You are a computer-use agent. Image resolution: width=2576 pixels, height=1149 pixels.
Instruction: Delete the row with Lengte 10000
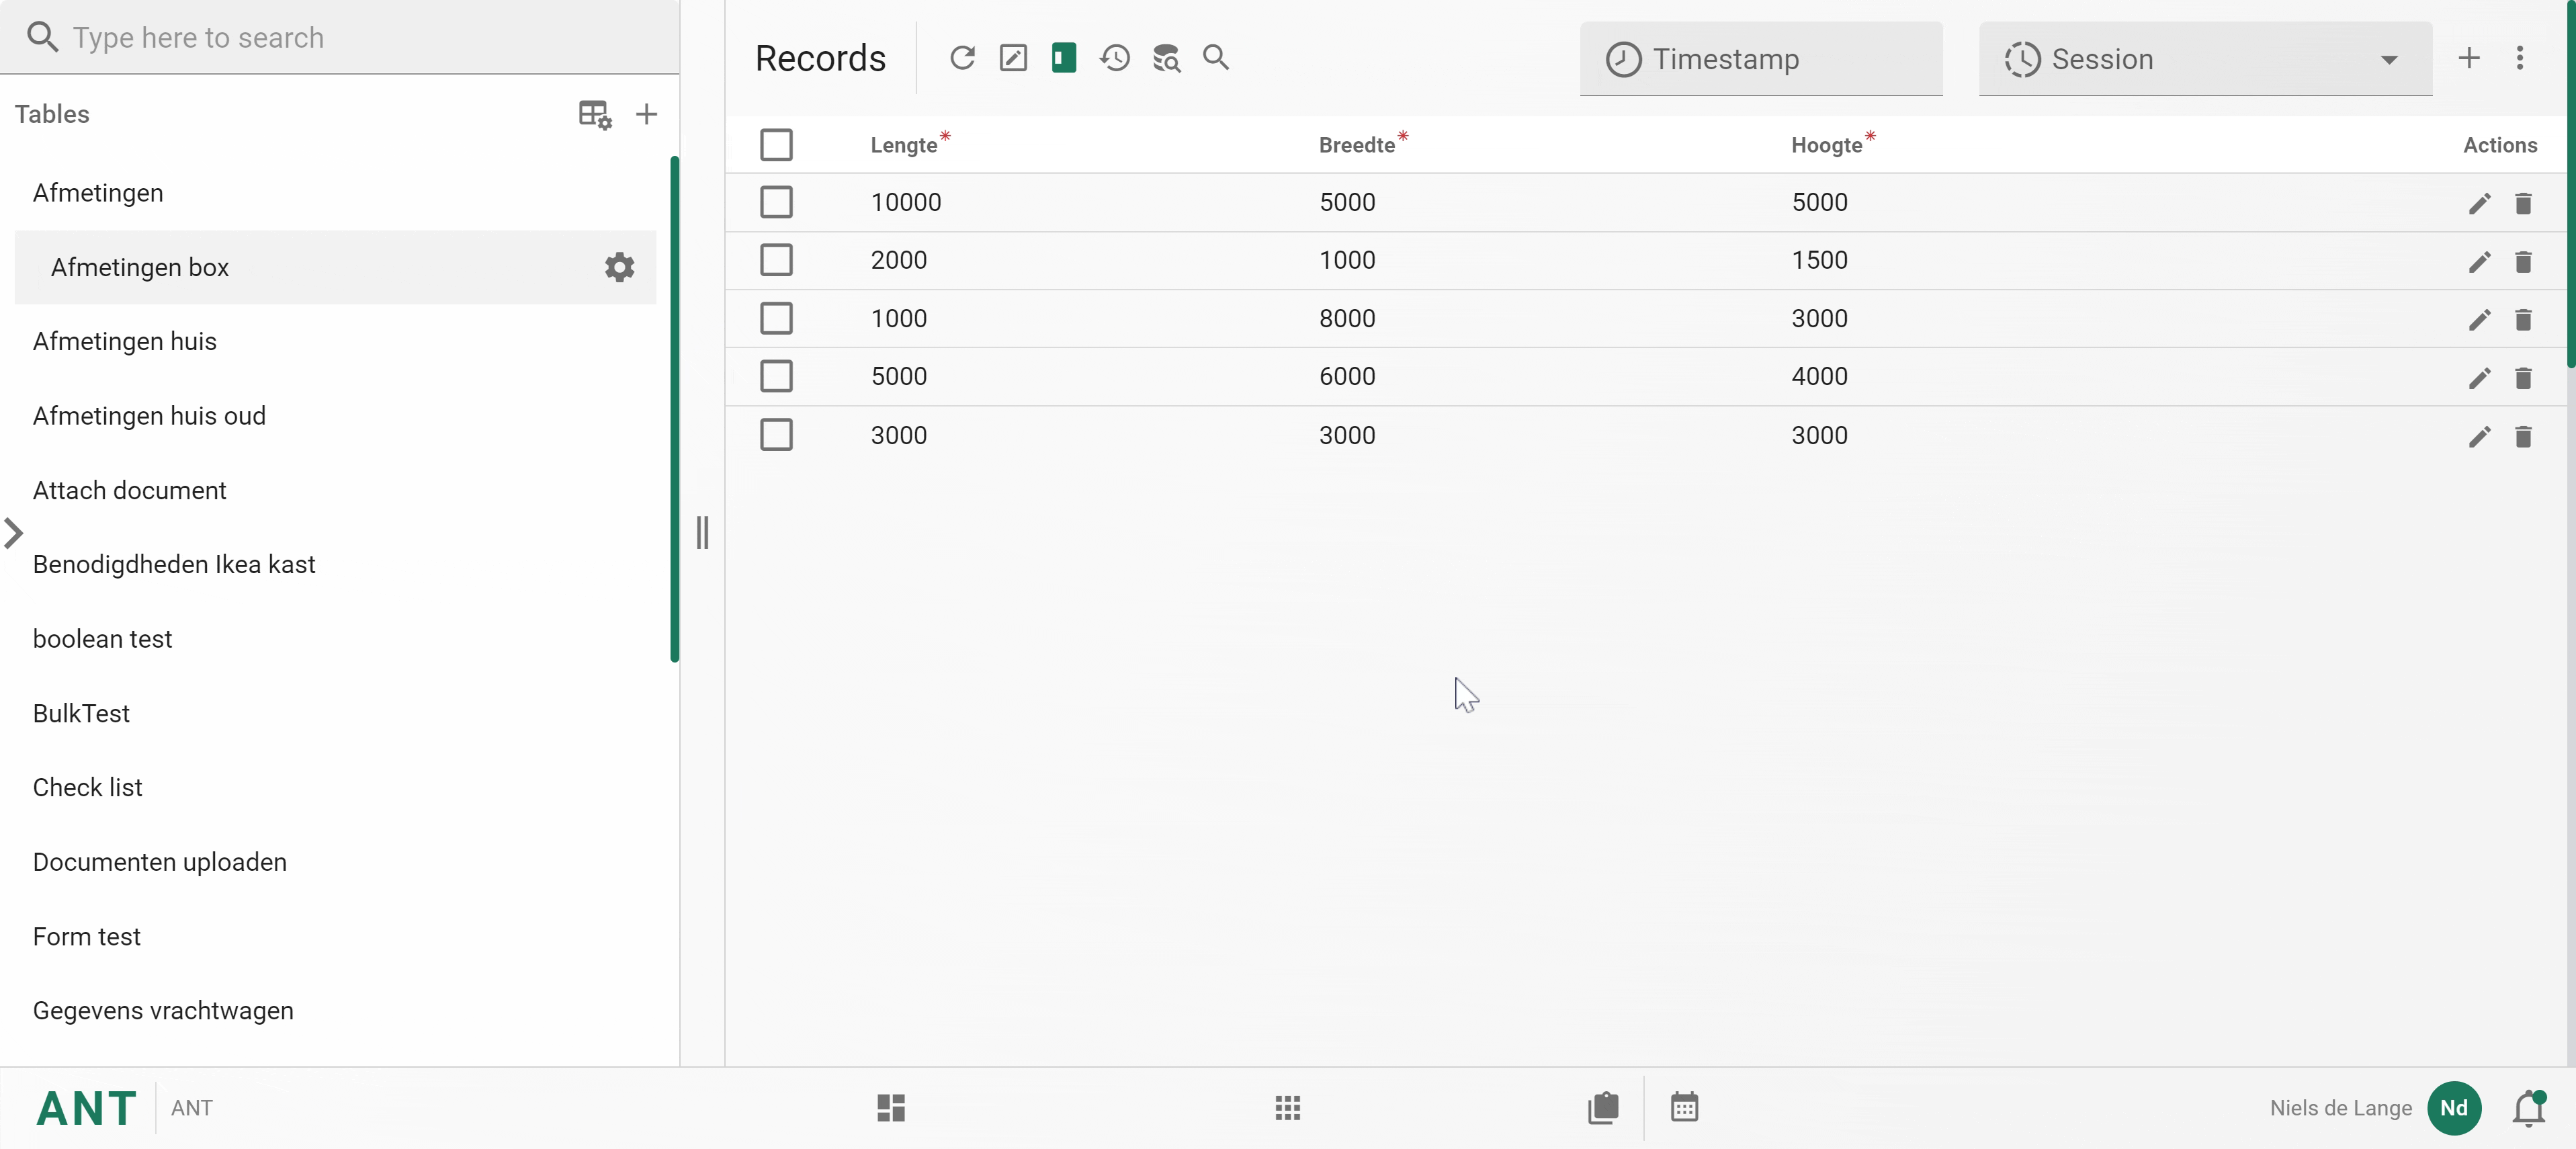[2523, 203]
